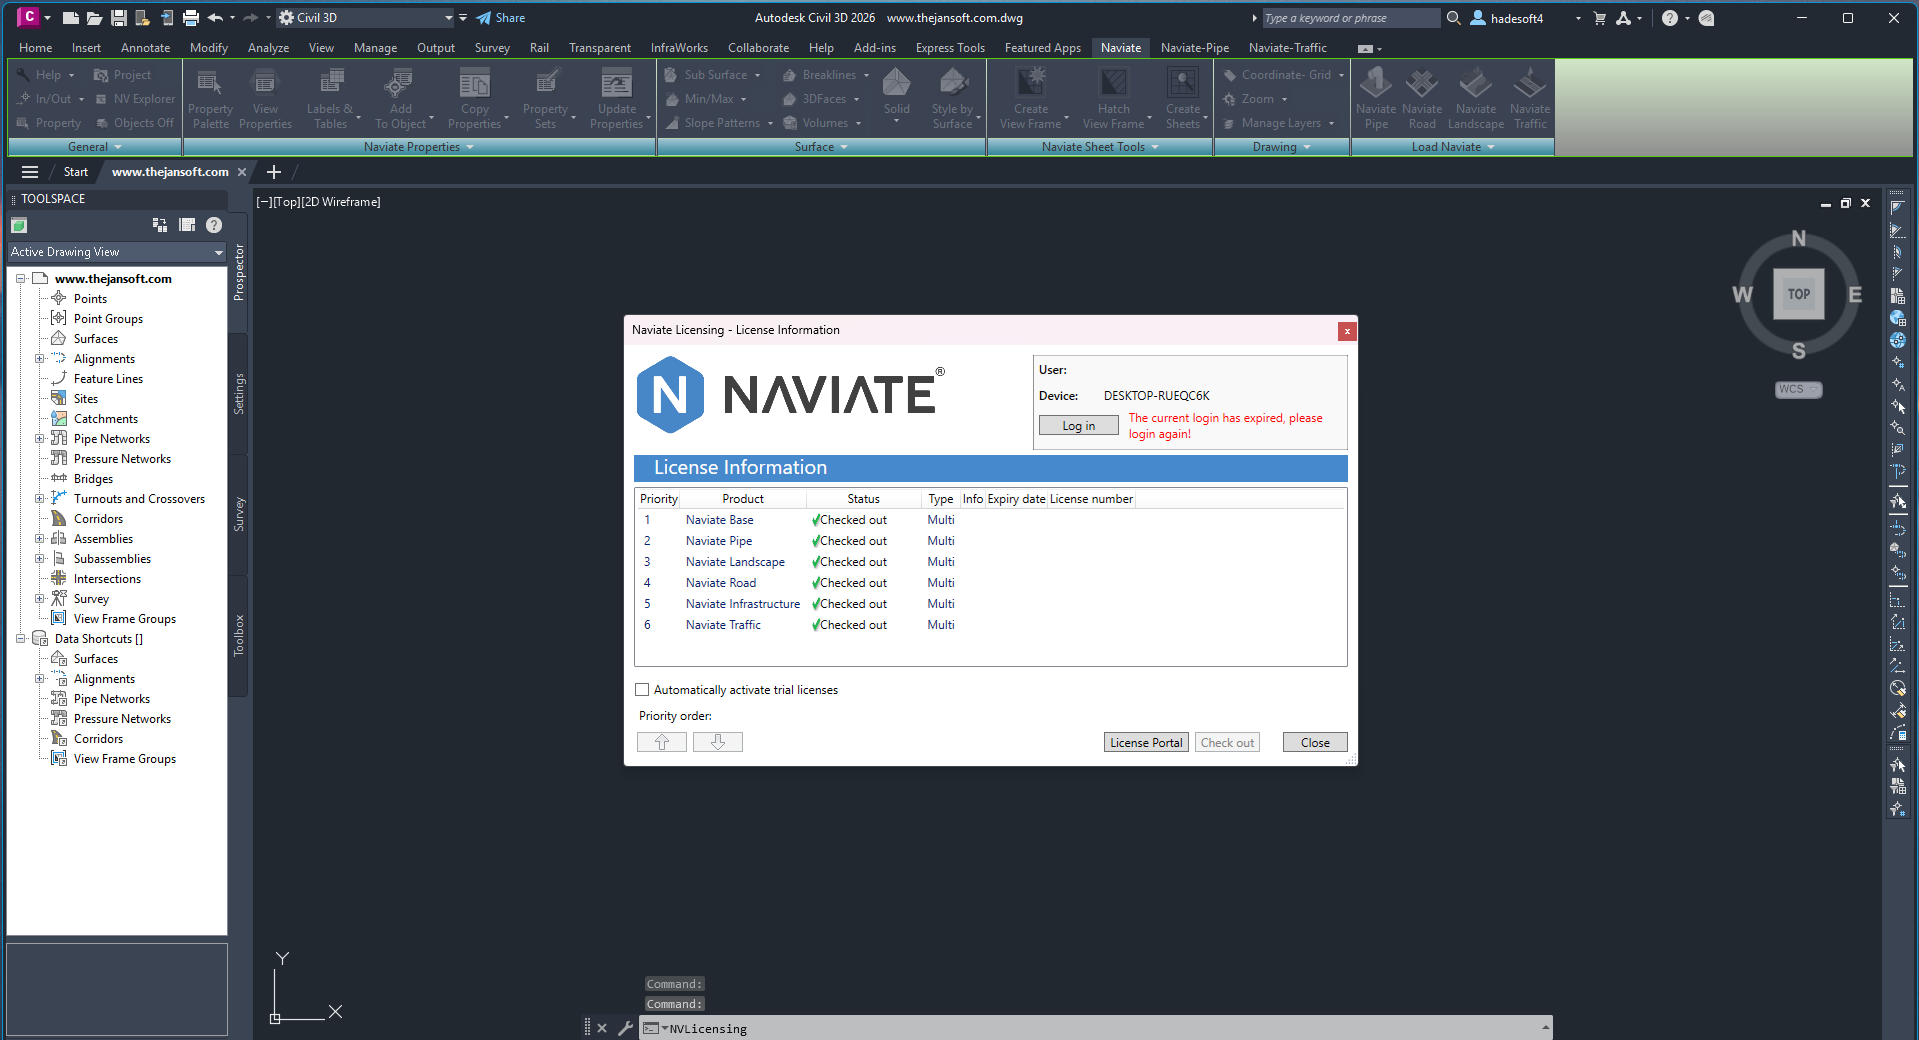1919x1040 pixels.
Task: Click the Log in button
Action: pos(1078,426)
